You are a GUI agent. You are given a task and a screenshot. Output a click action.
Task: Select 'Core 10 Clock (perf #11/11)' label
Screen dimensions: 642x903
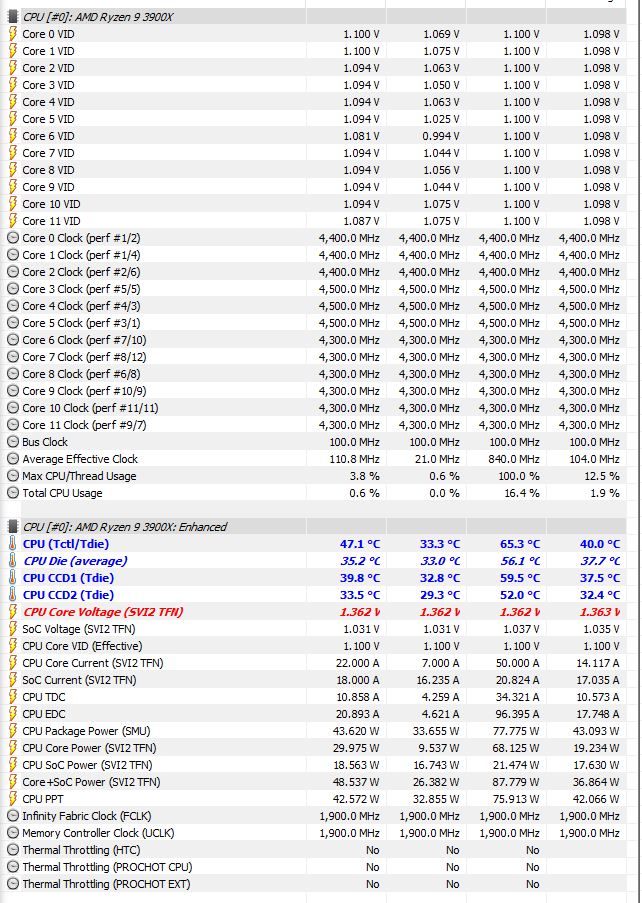coord(90,408)
